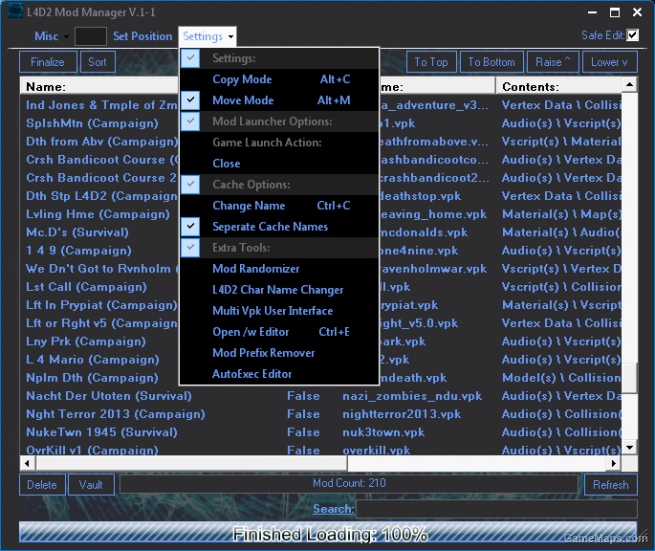Select Lvling Hme (Campaign) row
The height and width of the screenshot is (551, 655).
pos(98,214)
